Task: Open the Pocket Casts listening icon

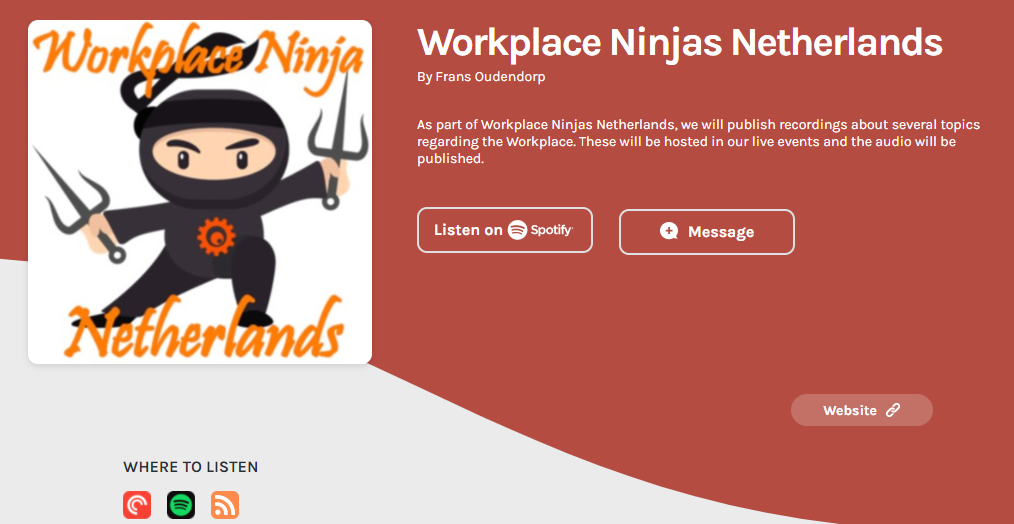Action: point(137,505)
